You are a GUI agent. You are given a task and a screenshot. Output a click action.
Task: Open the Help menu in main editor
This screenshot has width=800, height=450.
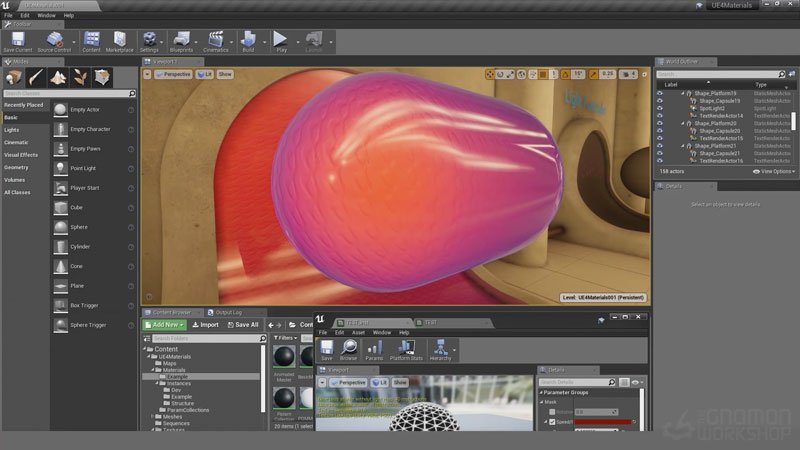(69, 16)
